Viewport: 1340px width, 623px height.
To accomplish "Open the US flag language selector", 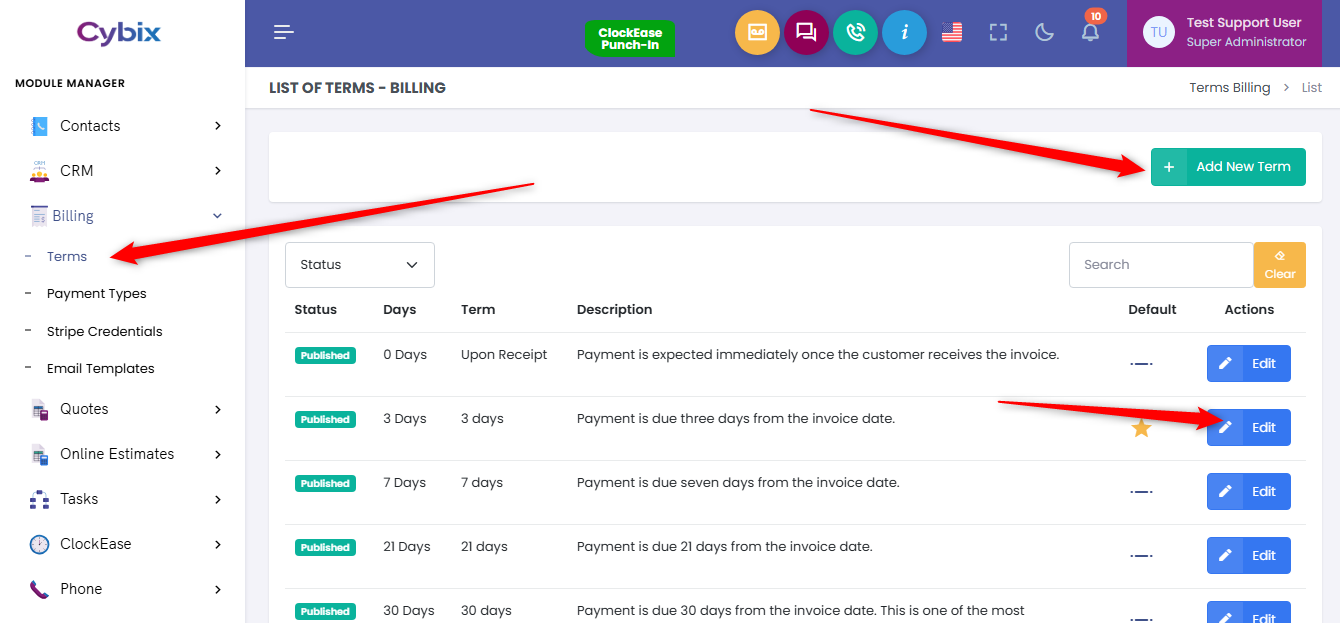I will (x=952, y=33).
